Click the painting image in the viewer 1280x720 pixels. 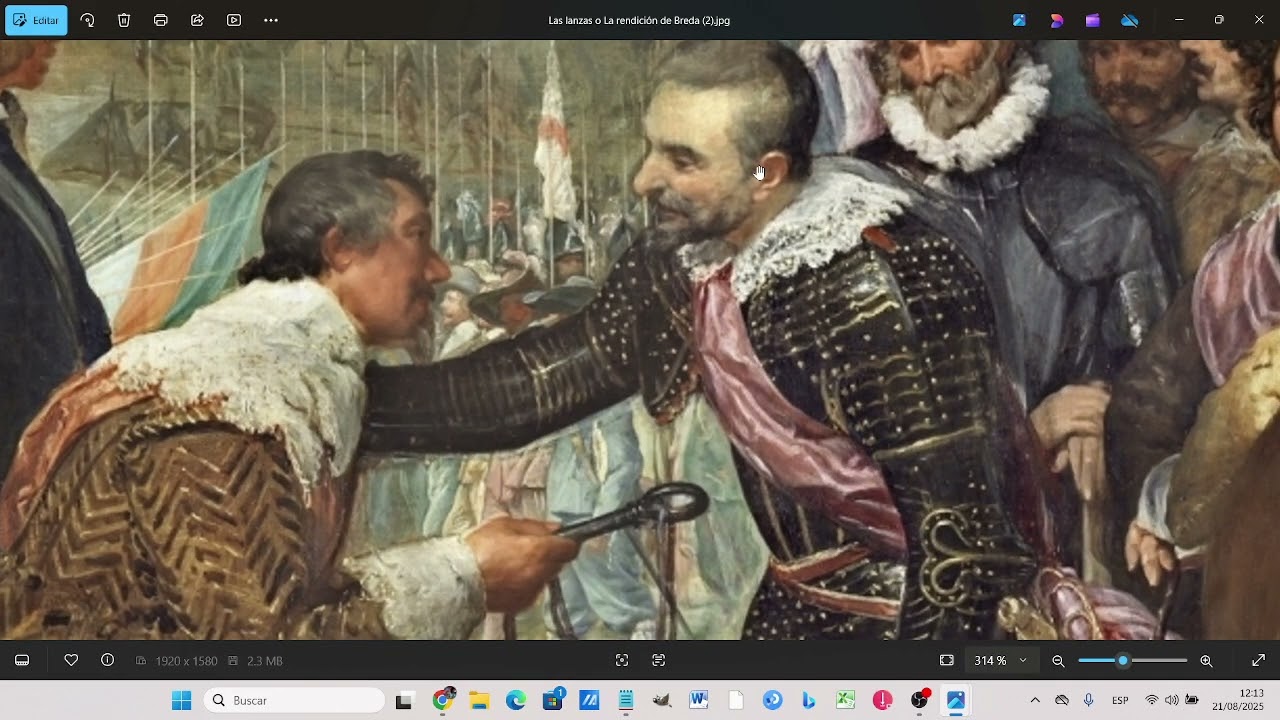click(x=640, y=340)
